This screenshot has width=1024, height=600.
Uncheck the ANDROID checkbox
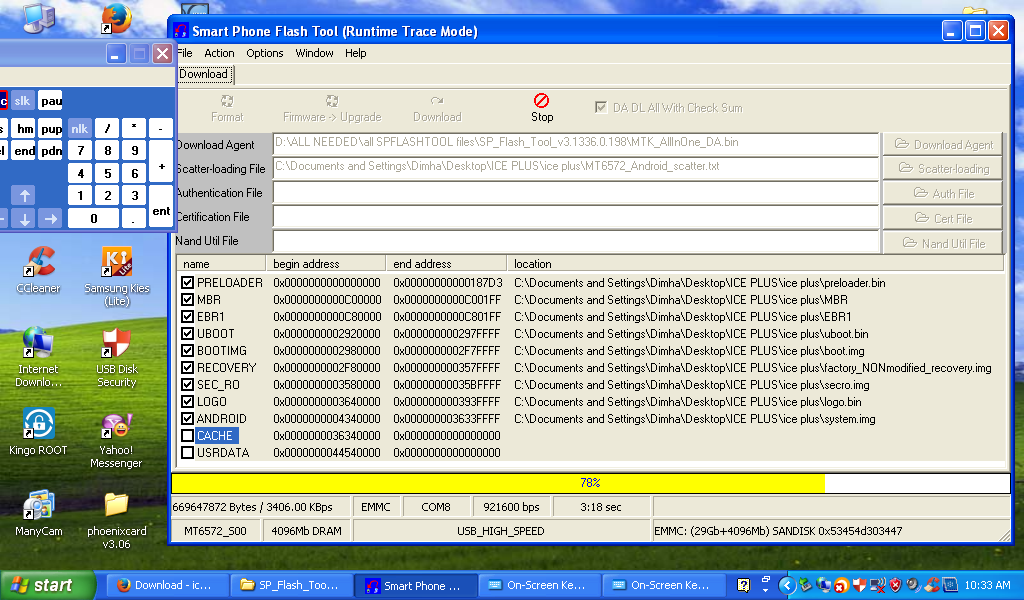pos(187,418)
